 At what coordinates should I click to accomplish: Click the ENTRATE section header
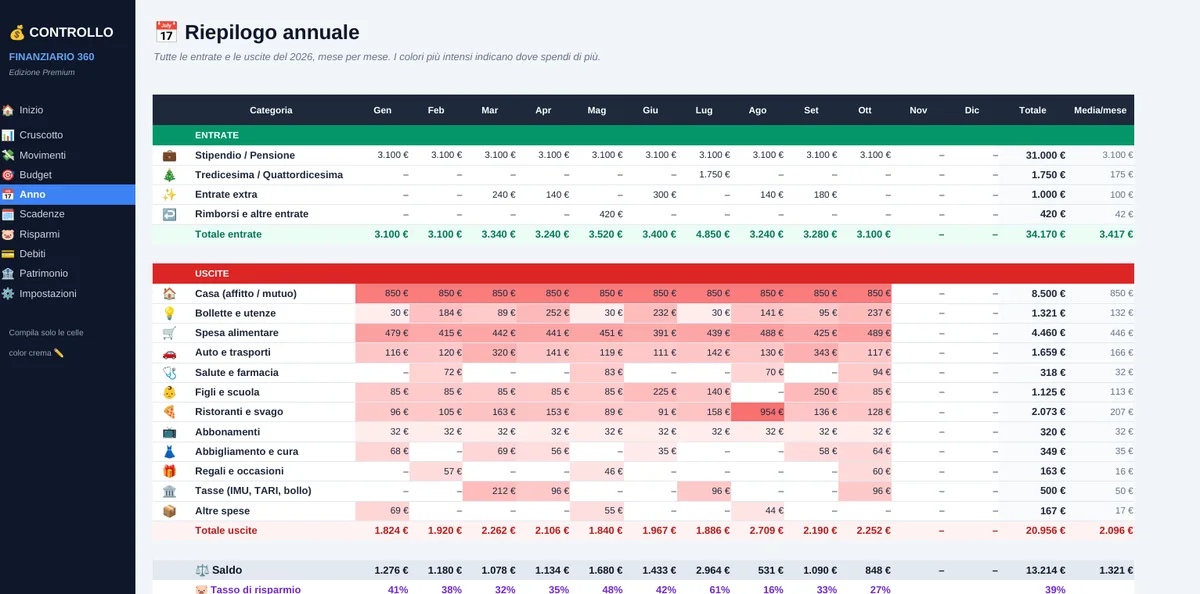(x=643, y=135)
